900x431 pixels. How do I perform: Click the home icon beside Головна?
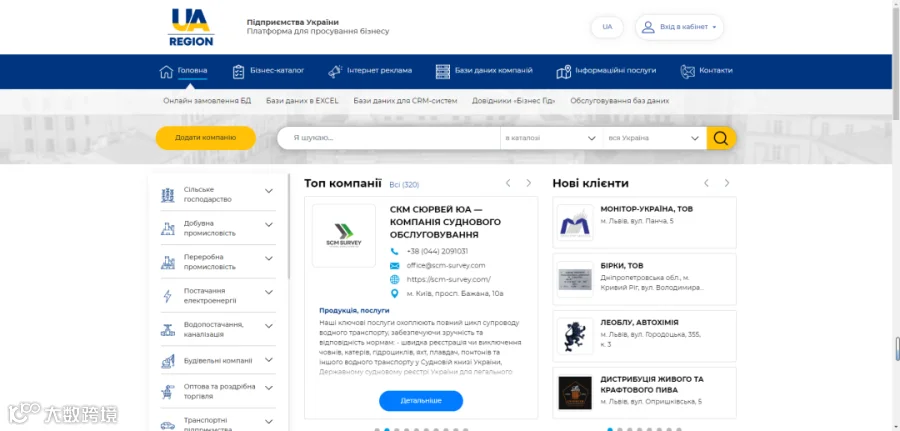pos(166,71)
